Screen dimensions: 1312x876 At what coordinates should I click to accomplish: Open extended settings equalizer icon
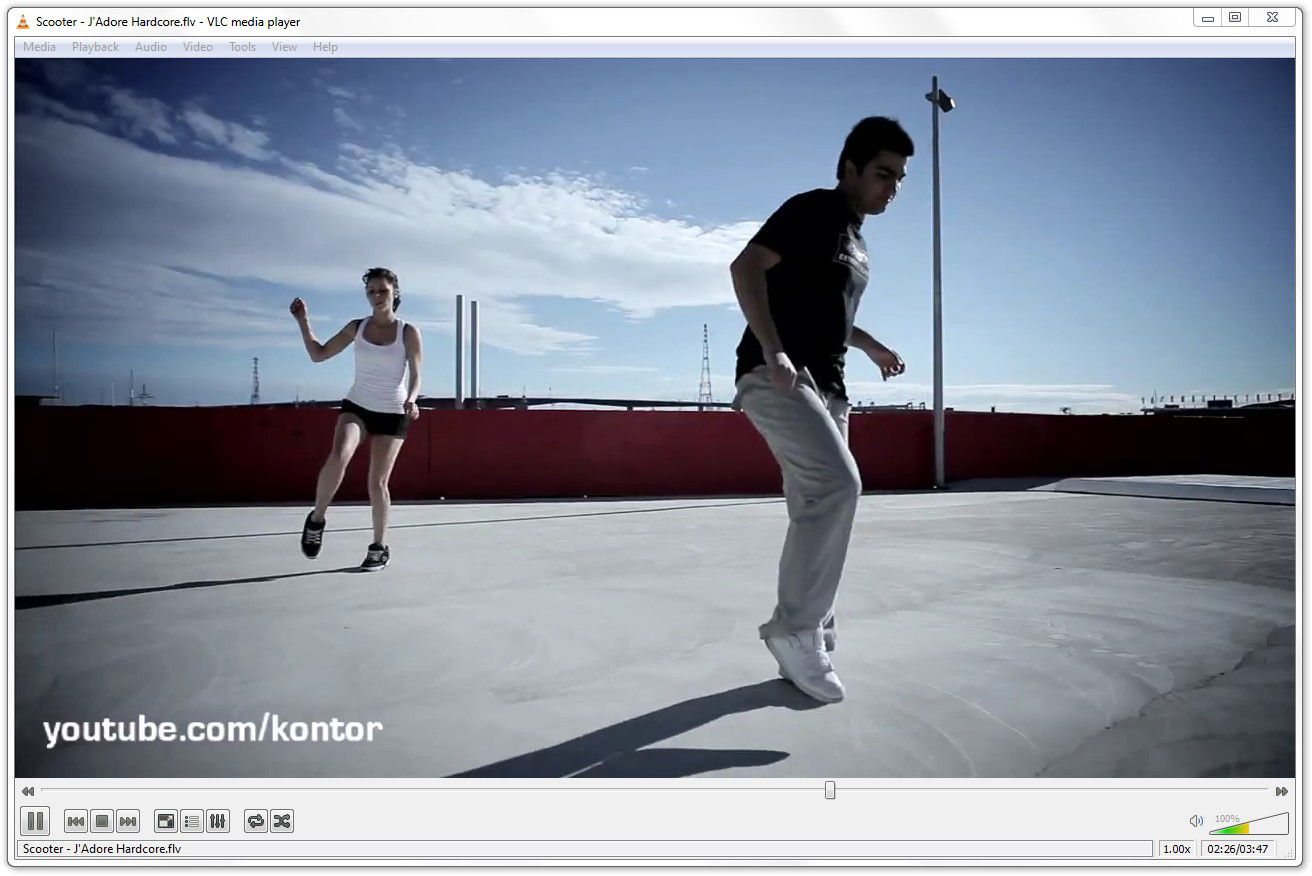pyautogui.click(x=218, y=822)
